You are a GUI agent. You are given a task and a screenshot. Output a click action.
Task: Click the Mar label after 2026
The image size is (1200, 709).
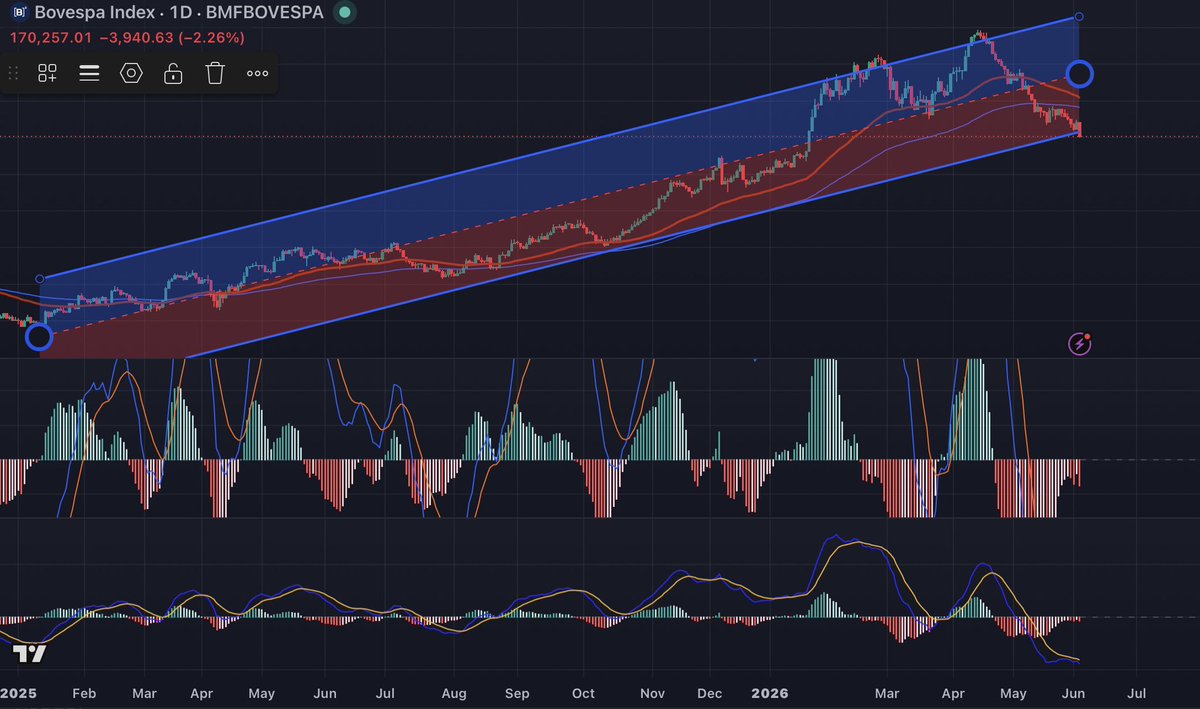click(x=887, y=693)
